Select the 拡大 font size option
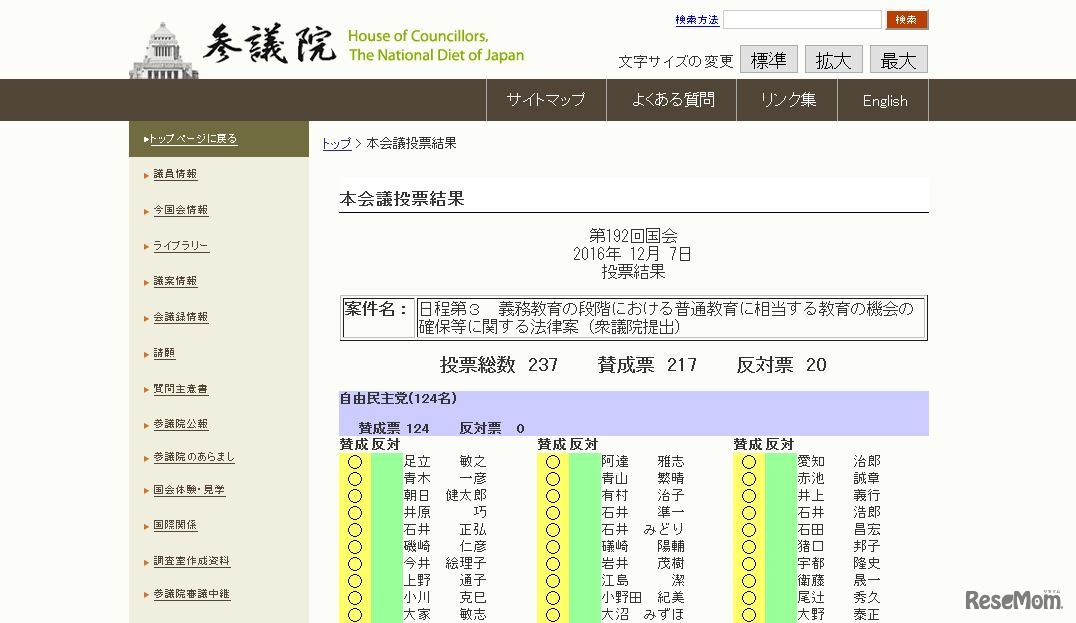 click(833, 60)
